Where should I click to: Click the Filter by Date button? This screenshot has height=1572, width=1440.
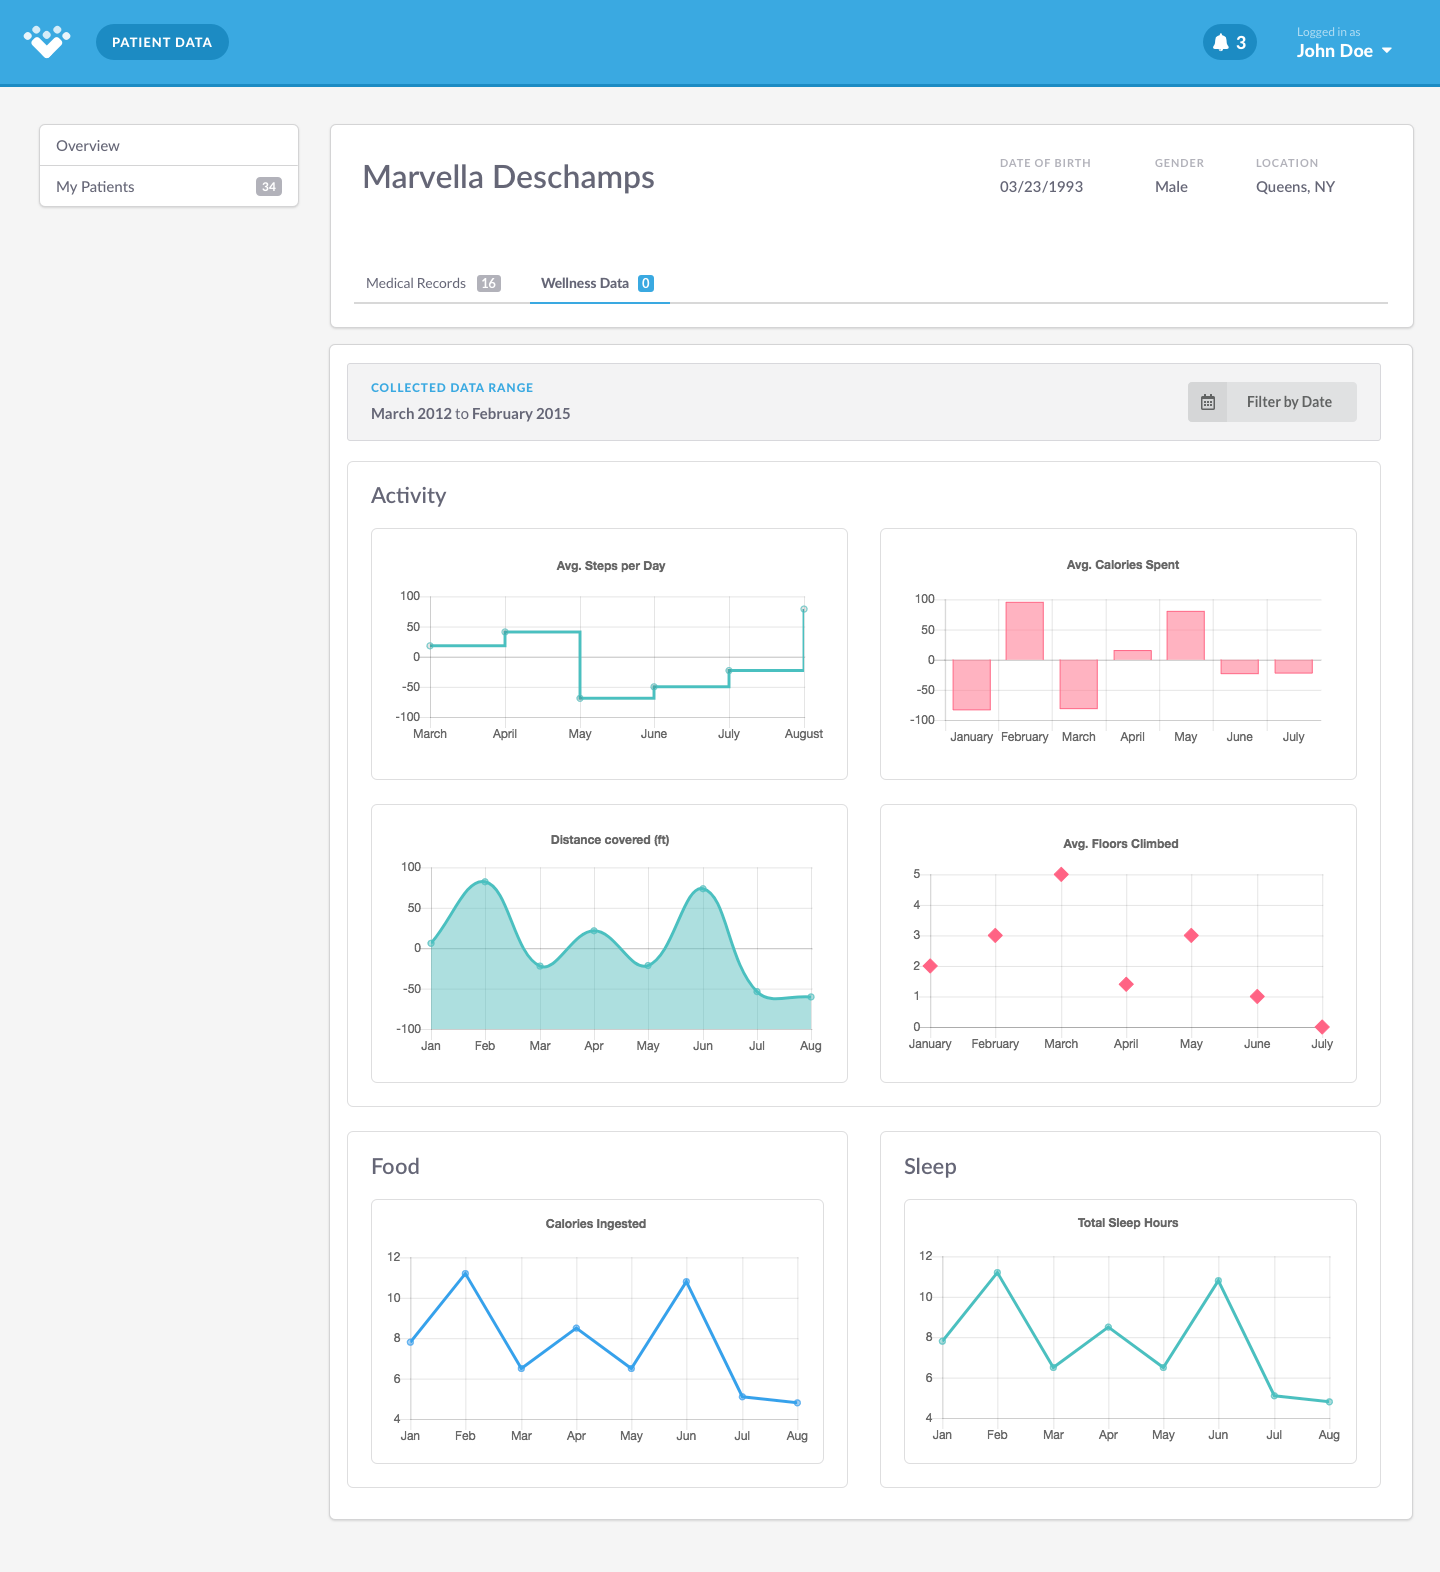click(1272, 402)
